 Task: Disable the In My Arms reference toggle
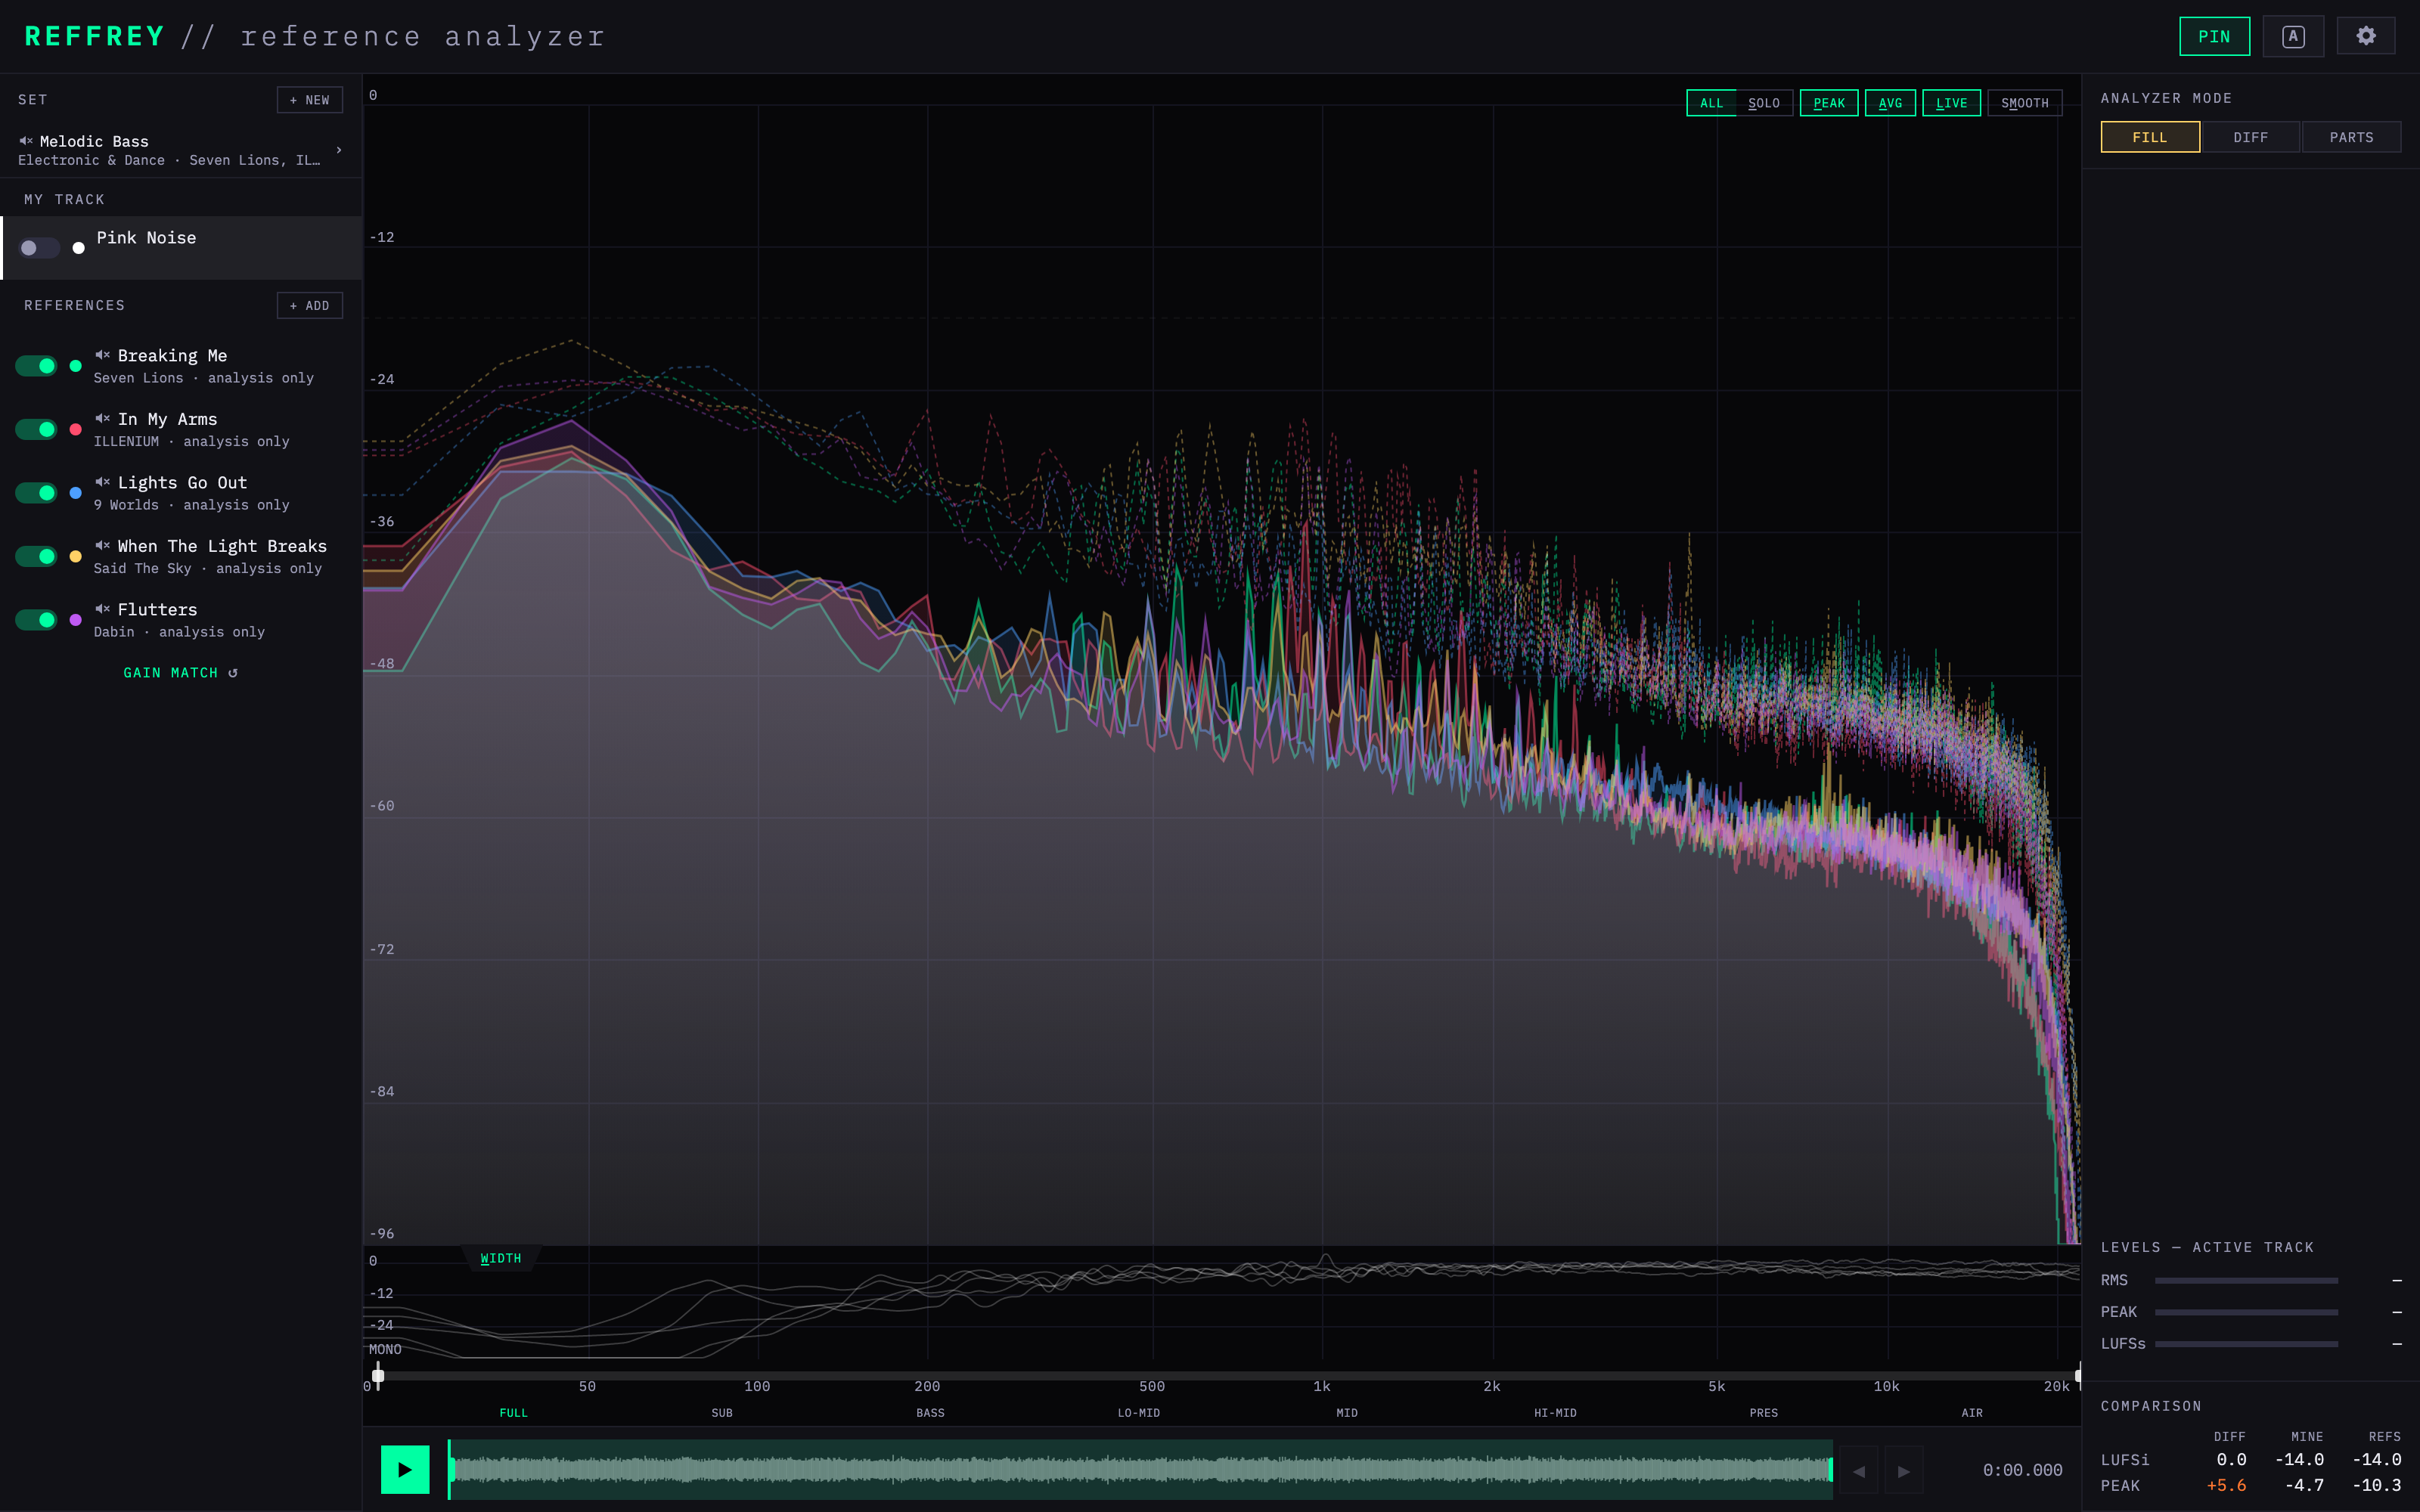(37, 429)
